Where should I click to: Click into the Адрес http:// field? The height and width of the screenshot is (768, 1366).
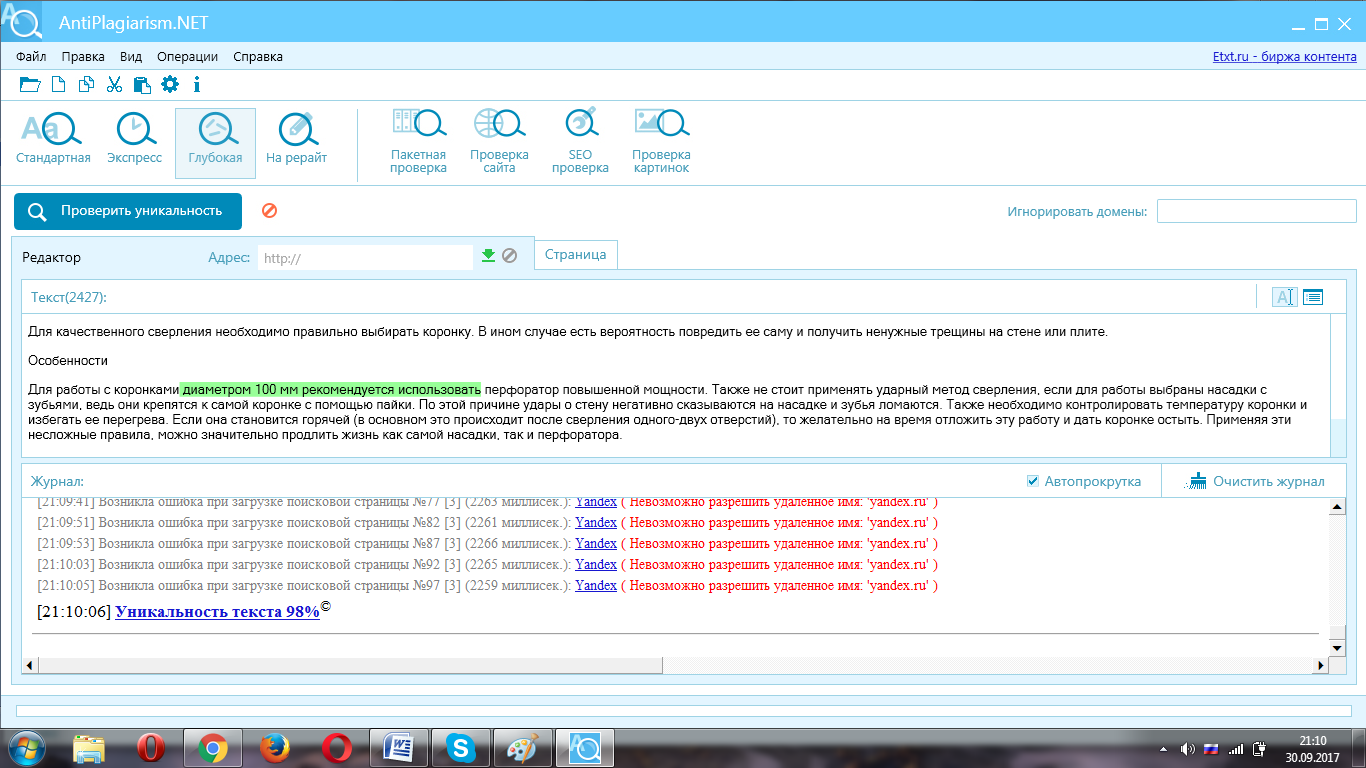[x=365, y=258]
